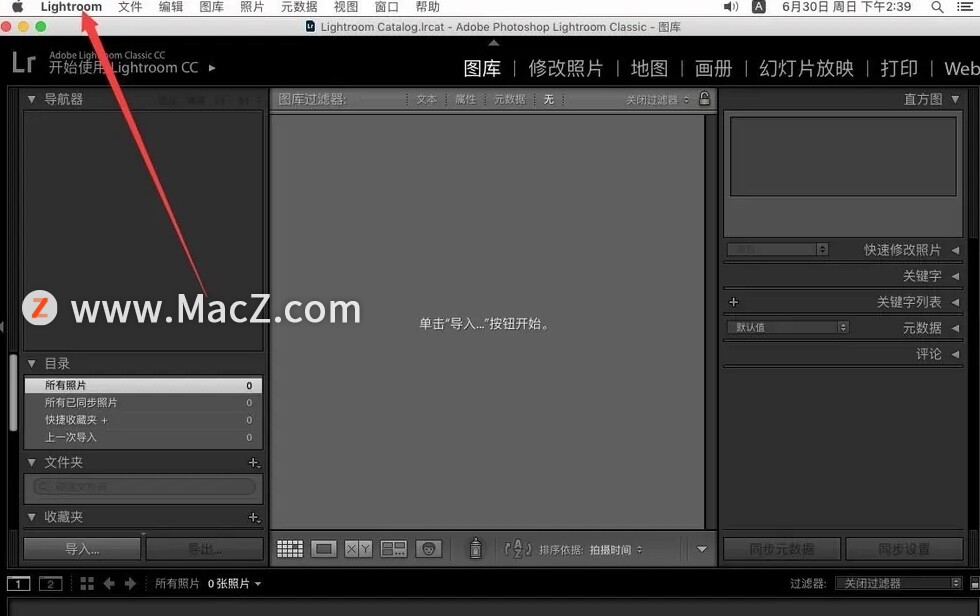Open the 编辑 menu
Viewport: 980px width, 616px height.
pyautogui.click(x=171, y=7)
